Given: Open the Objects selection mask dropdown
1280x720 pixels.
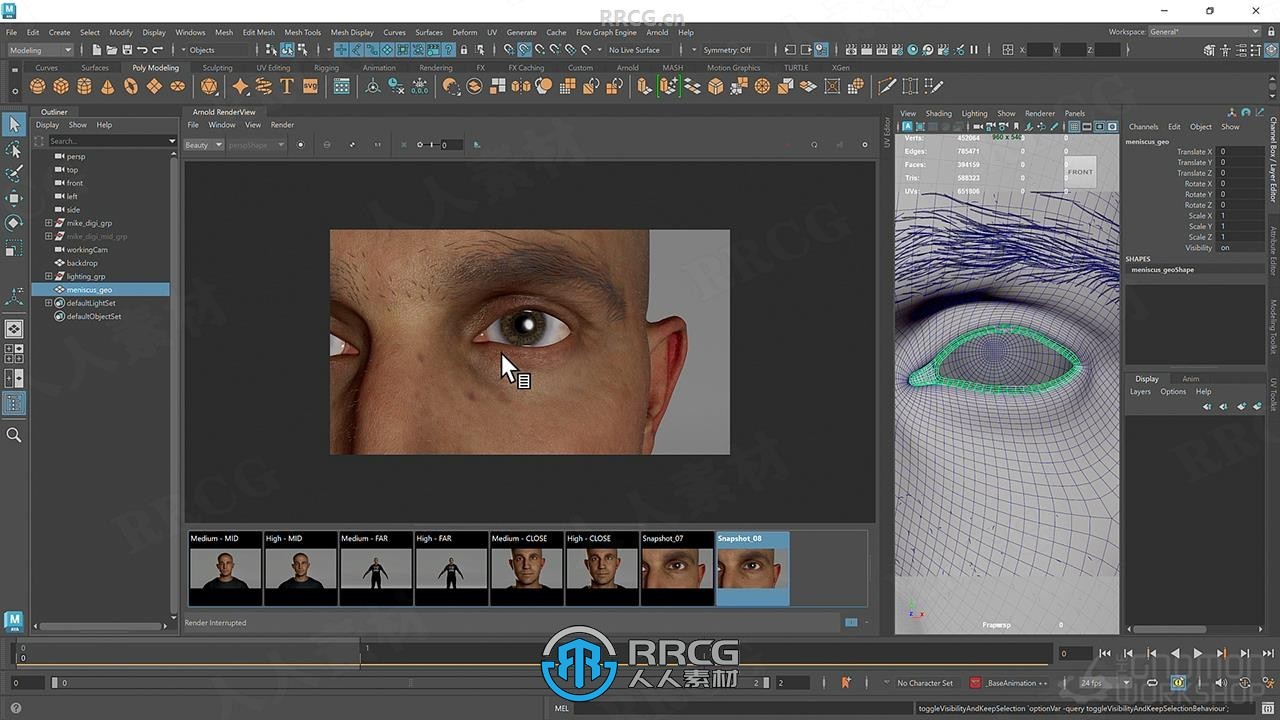Looking at the screenshot, I should 215,50.
